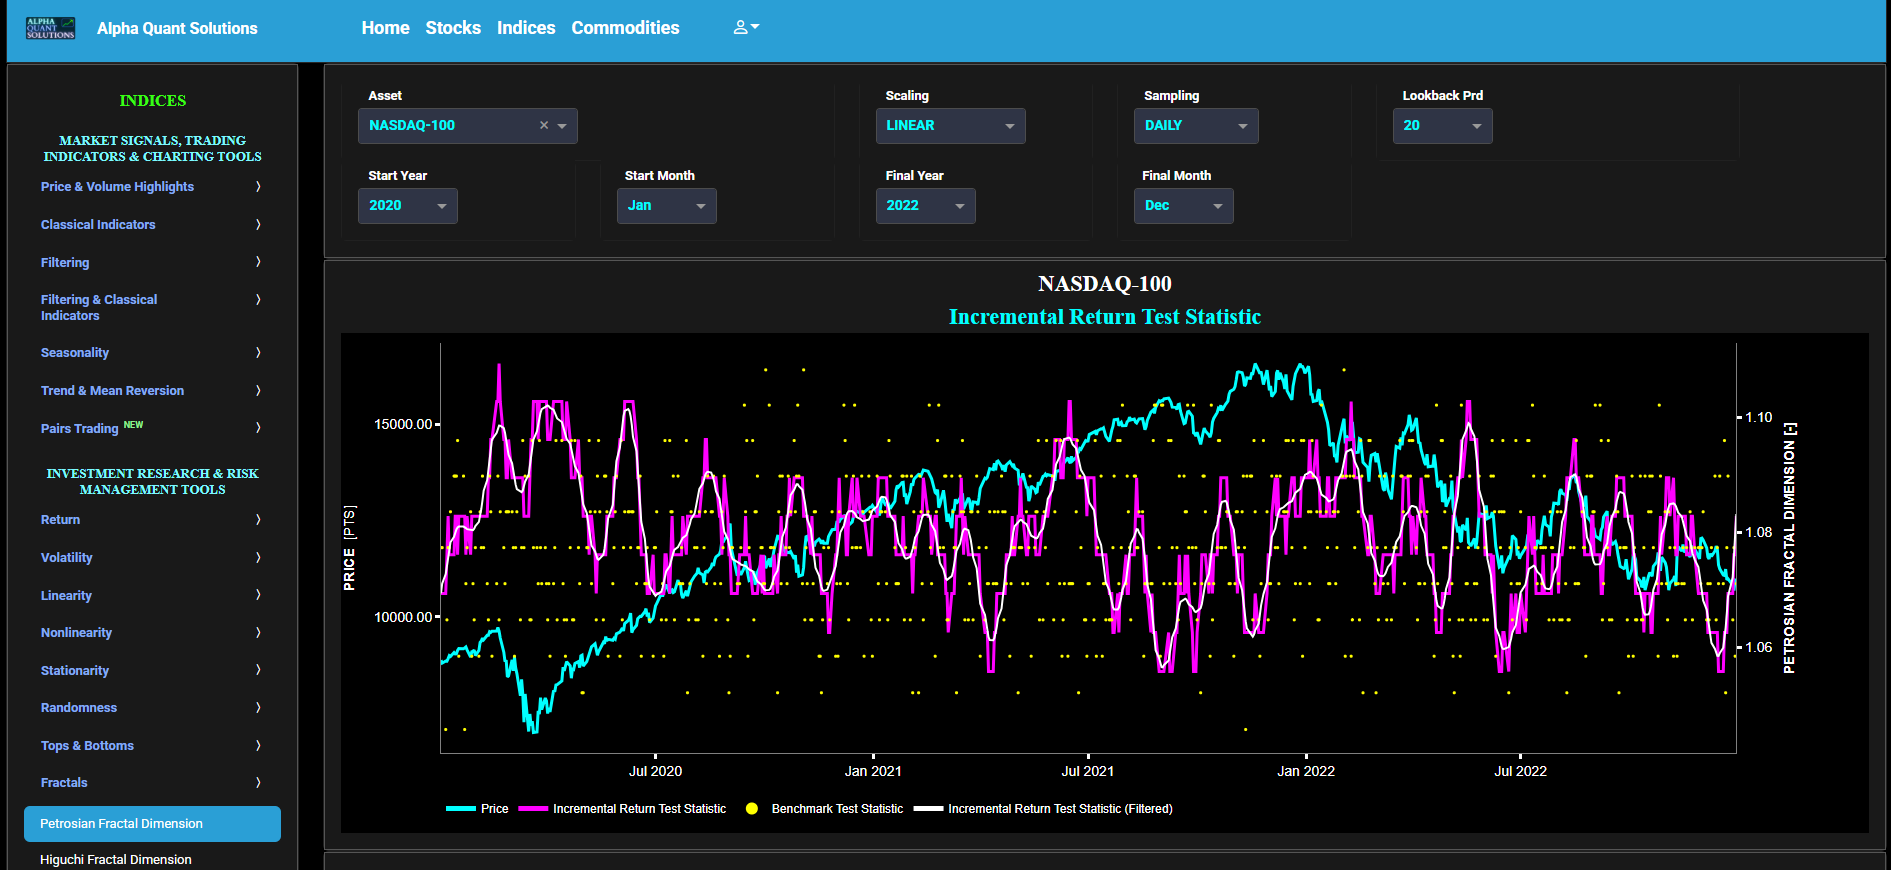This screenshot has height=870, width=1891.
Task: Click the Alpha Quant Solutions logo icon
Action: coord(50,28)
